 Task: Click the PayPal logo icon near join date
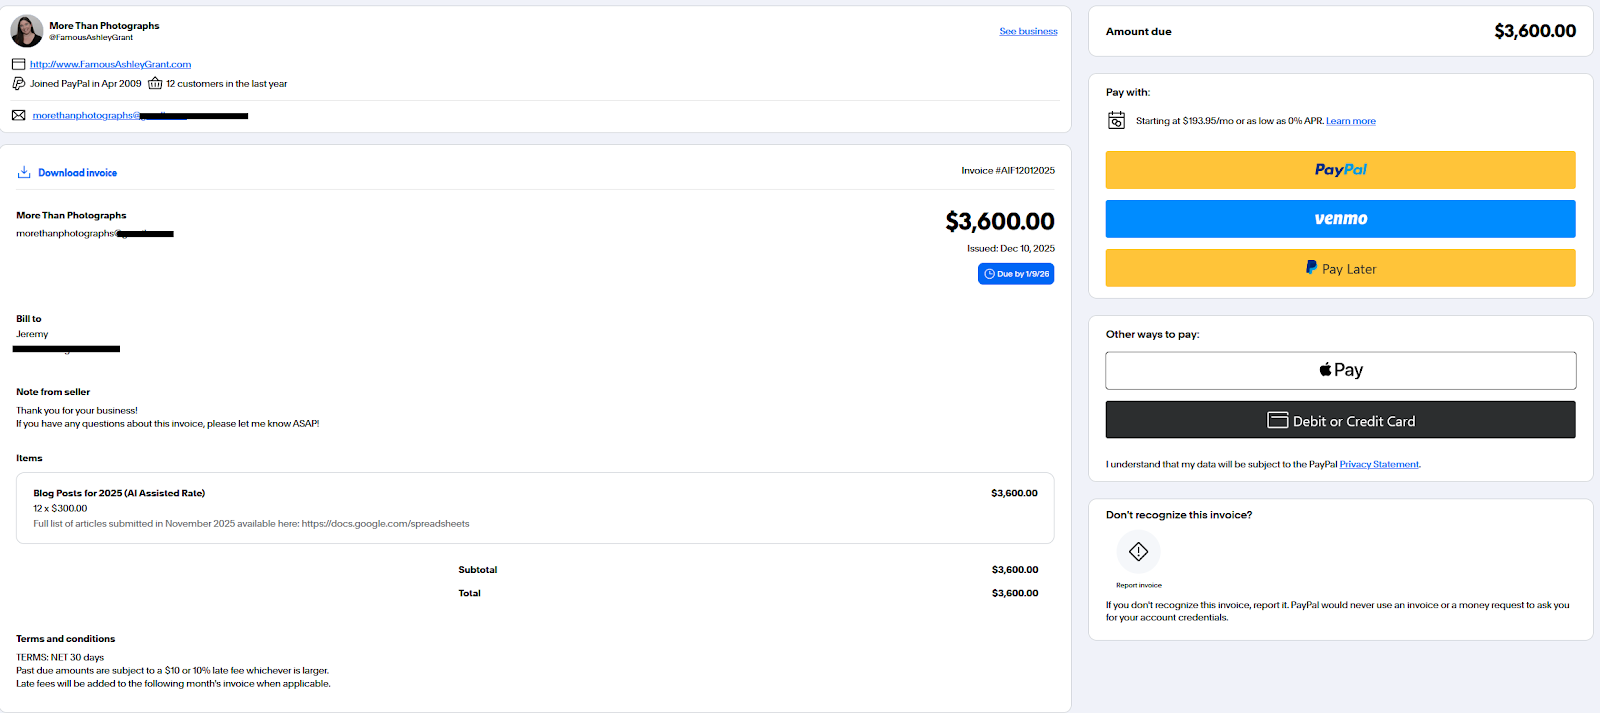point(18,84)
